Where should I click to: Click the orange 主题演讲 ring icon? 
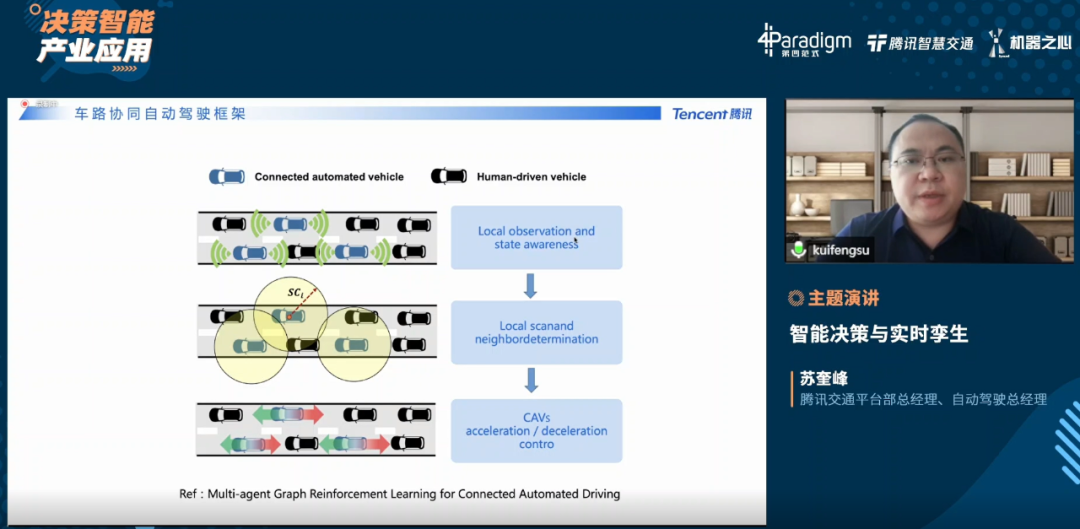coord(796,298)
